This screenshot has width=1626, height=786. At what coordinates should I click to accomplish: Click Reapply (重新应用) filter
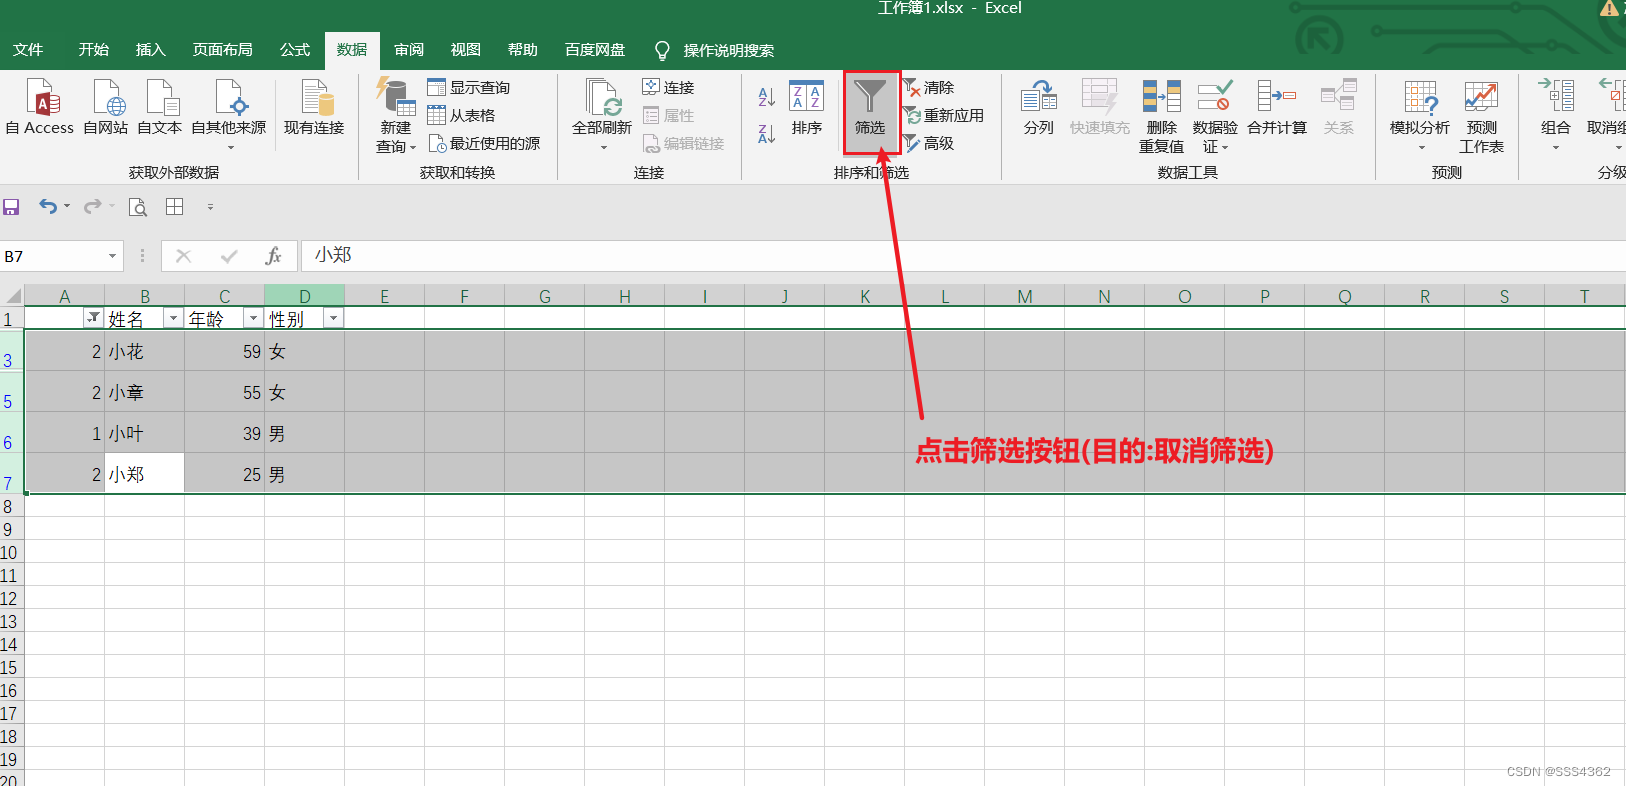943,115
